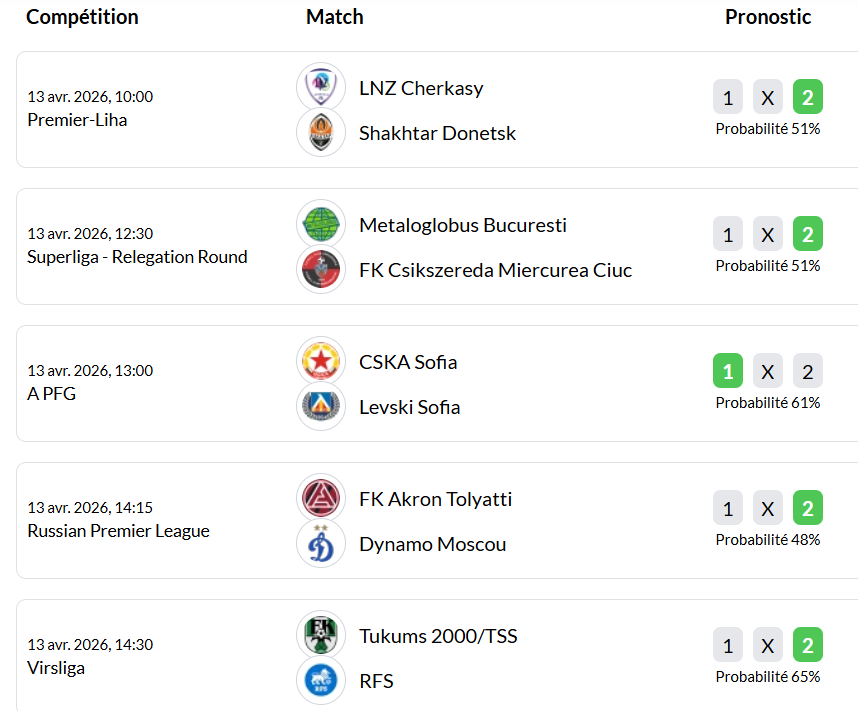Click the Metaloglobus Bucuresti globe logo

(321, 224)
